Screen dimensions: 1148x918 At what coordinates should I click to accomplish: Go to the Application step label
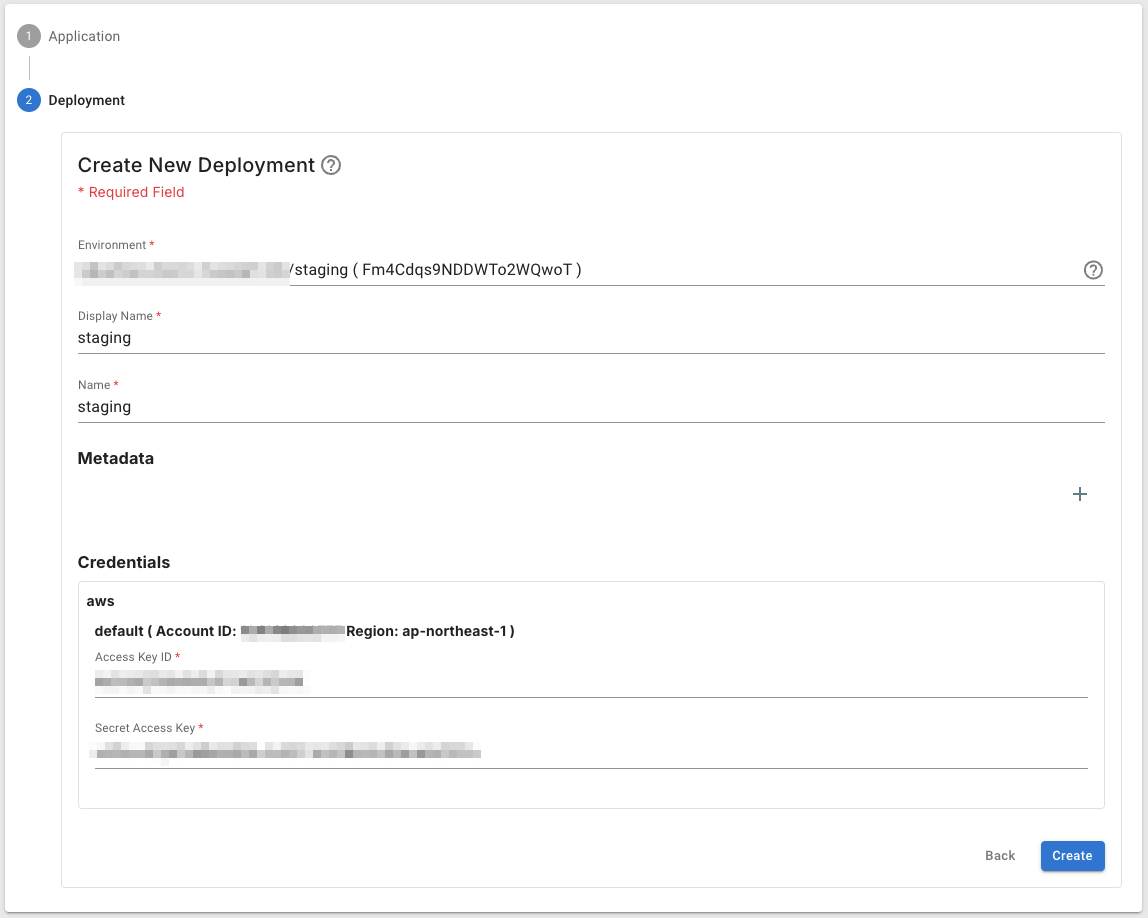pyautogui.click(x=84, y=37)
